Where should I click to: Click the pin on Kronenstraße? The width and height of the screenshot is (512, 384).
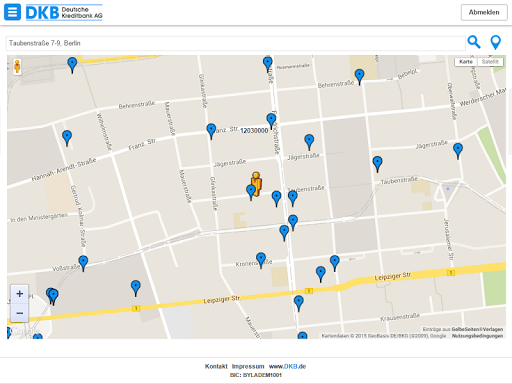[x=261, y=260]
